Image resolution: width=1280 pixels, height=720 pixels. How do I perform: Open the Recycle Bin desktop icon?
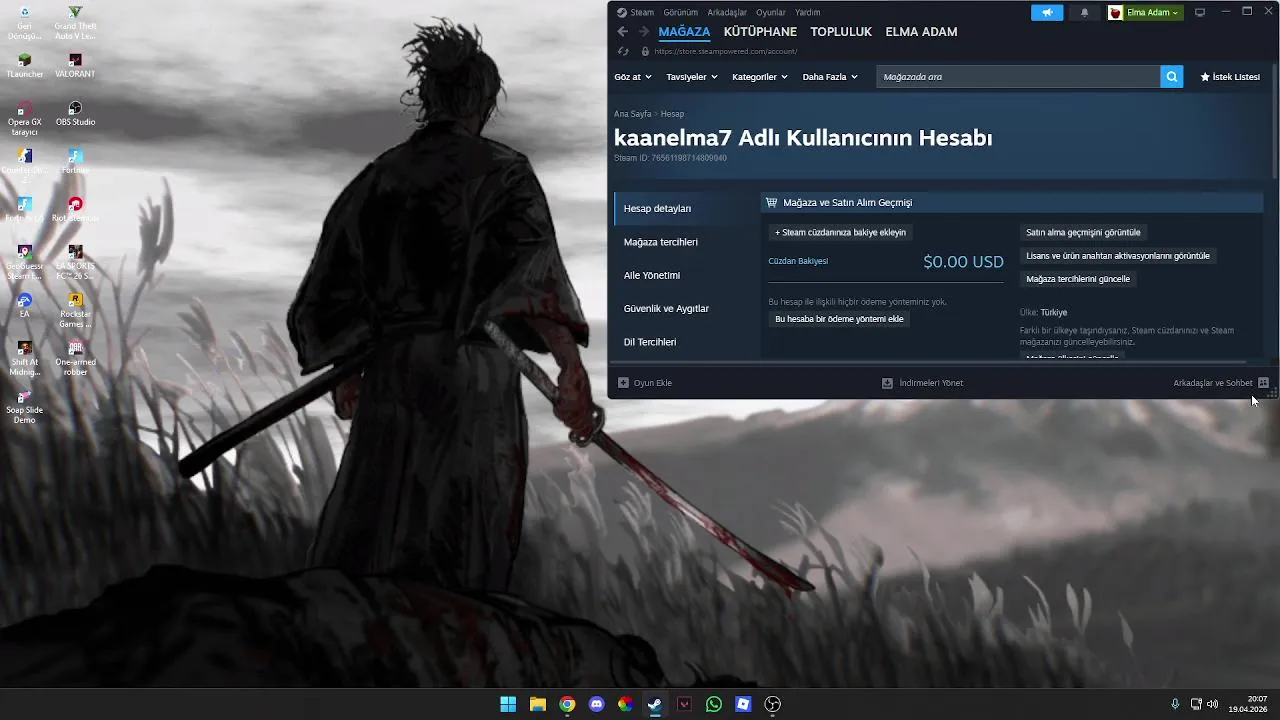click(24, 24)
